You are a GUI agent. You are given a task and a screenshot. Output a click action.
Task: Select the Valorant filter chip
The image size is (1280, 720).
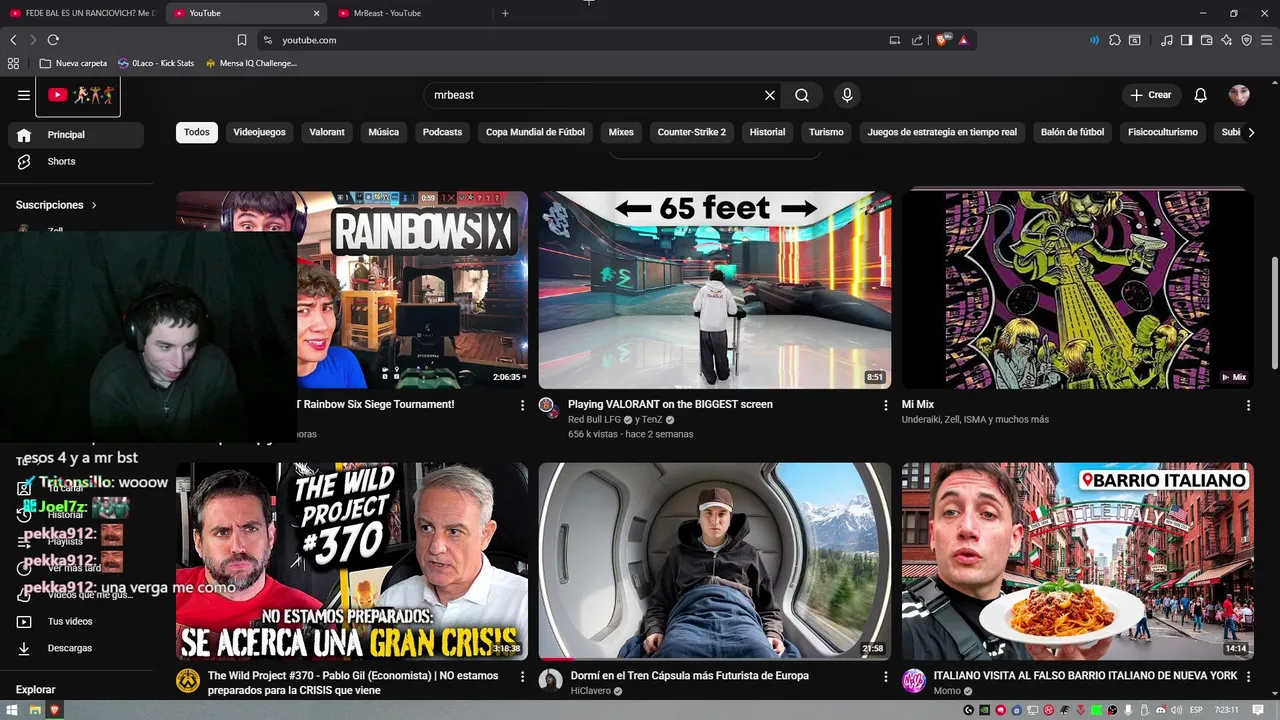click(x=327, y=132)
